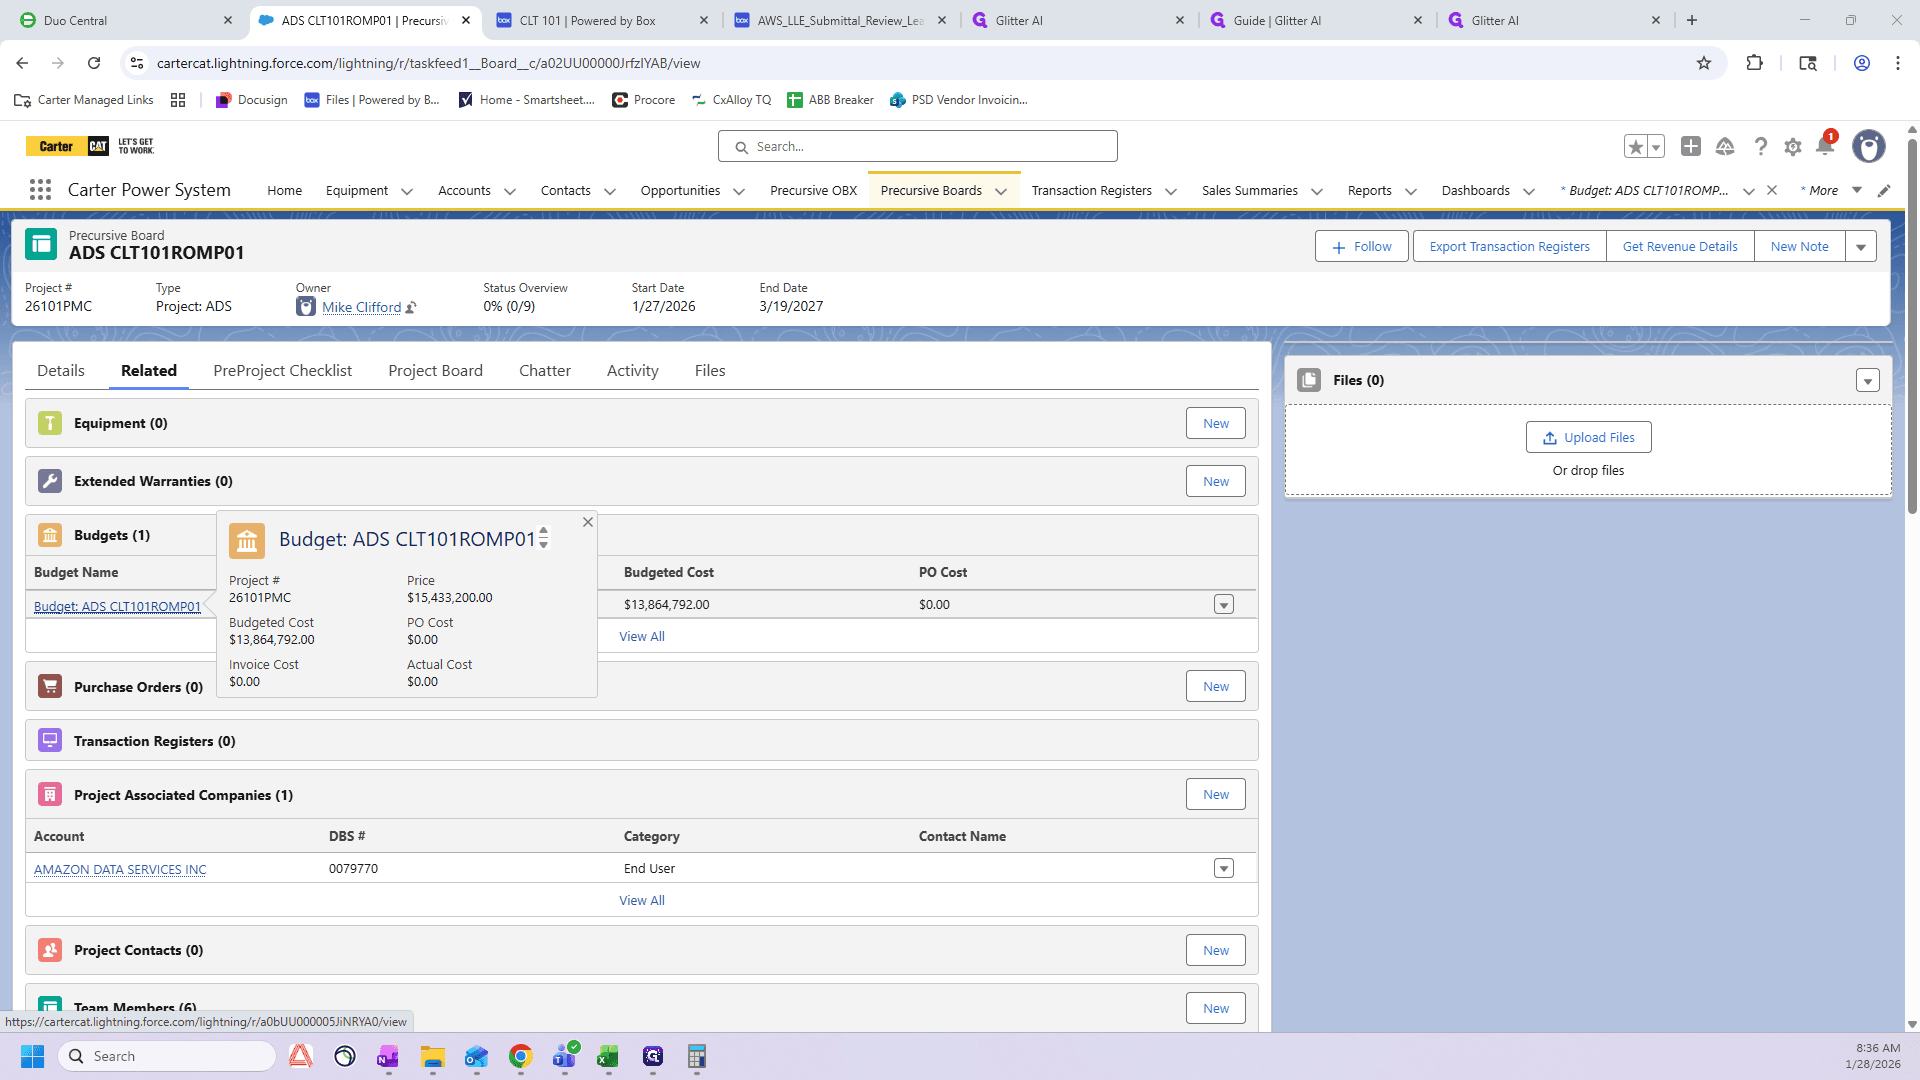1920x1080 pixels.
Task: Open the favorites list dropdown arrow
Action: (1656, 147)
